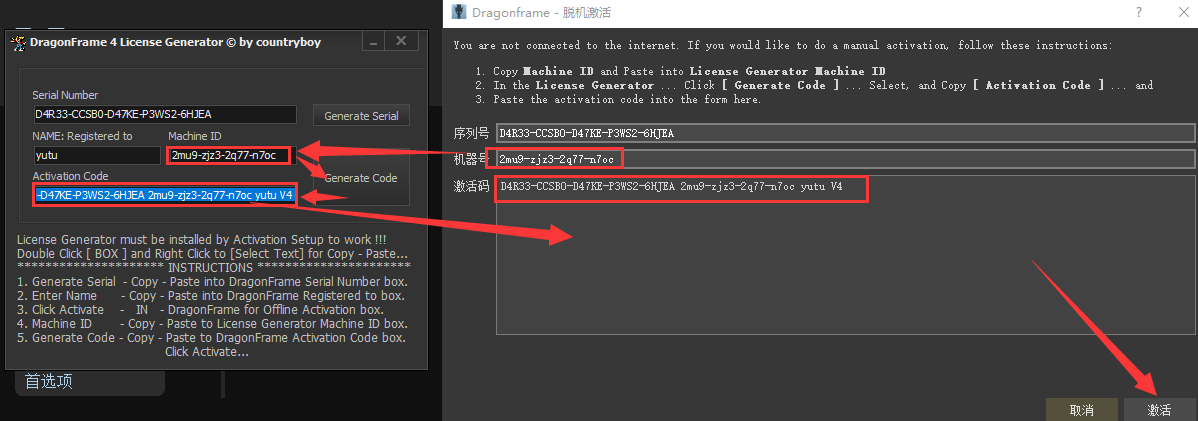1198x421 pixels.
Task: Click the DragonFrame License Generator title bar icon
Action: tap(17, 42)
